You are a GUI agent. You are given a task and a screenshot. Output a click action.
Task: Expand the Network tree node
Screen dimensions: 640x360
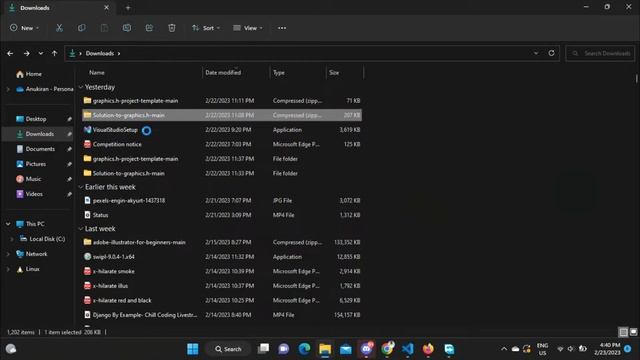click(x=8, y=254)
